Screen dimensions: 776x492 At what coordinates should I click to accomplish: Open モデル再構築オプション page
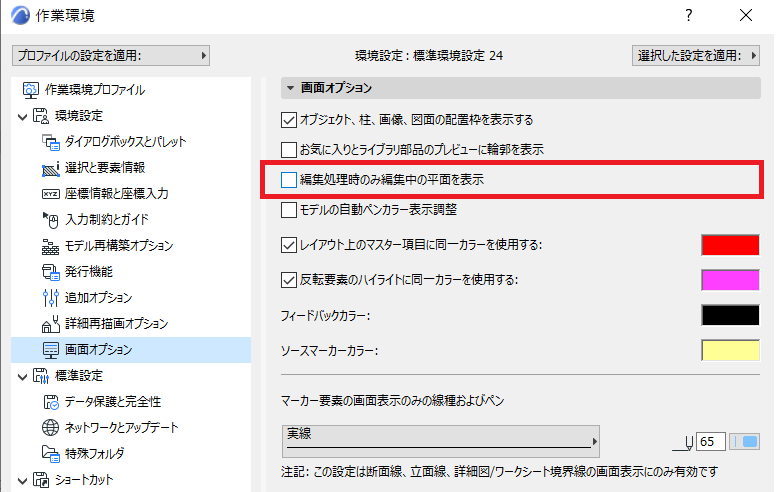119,246
